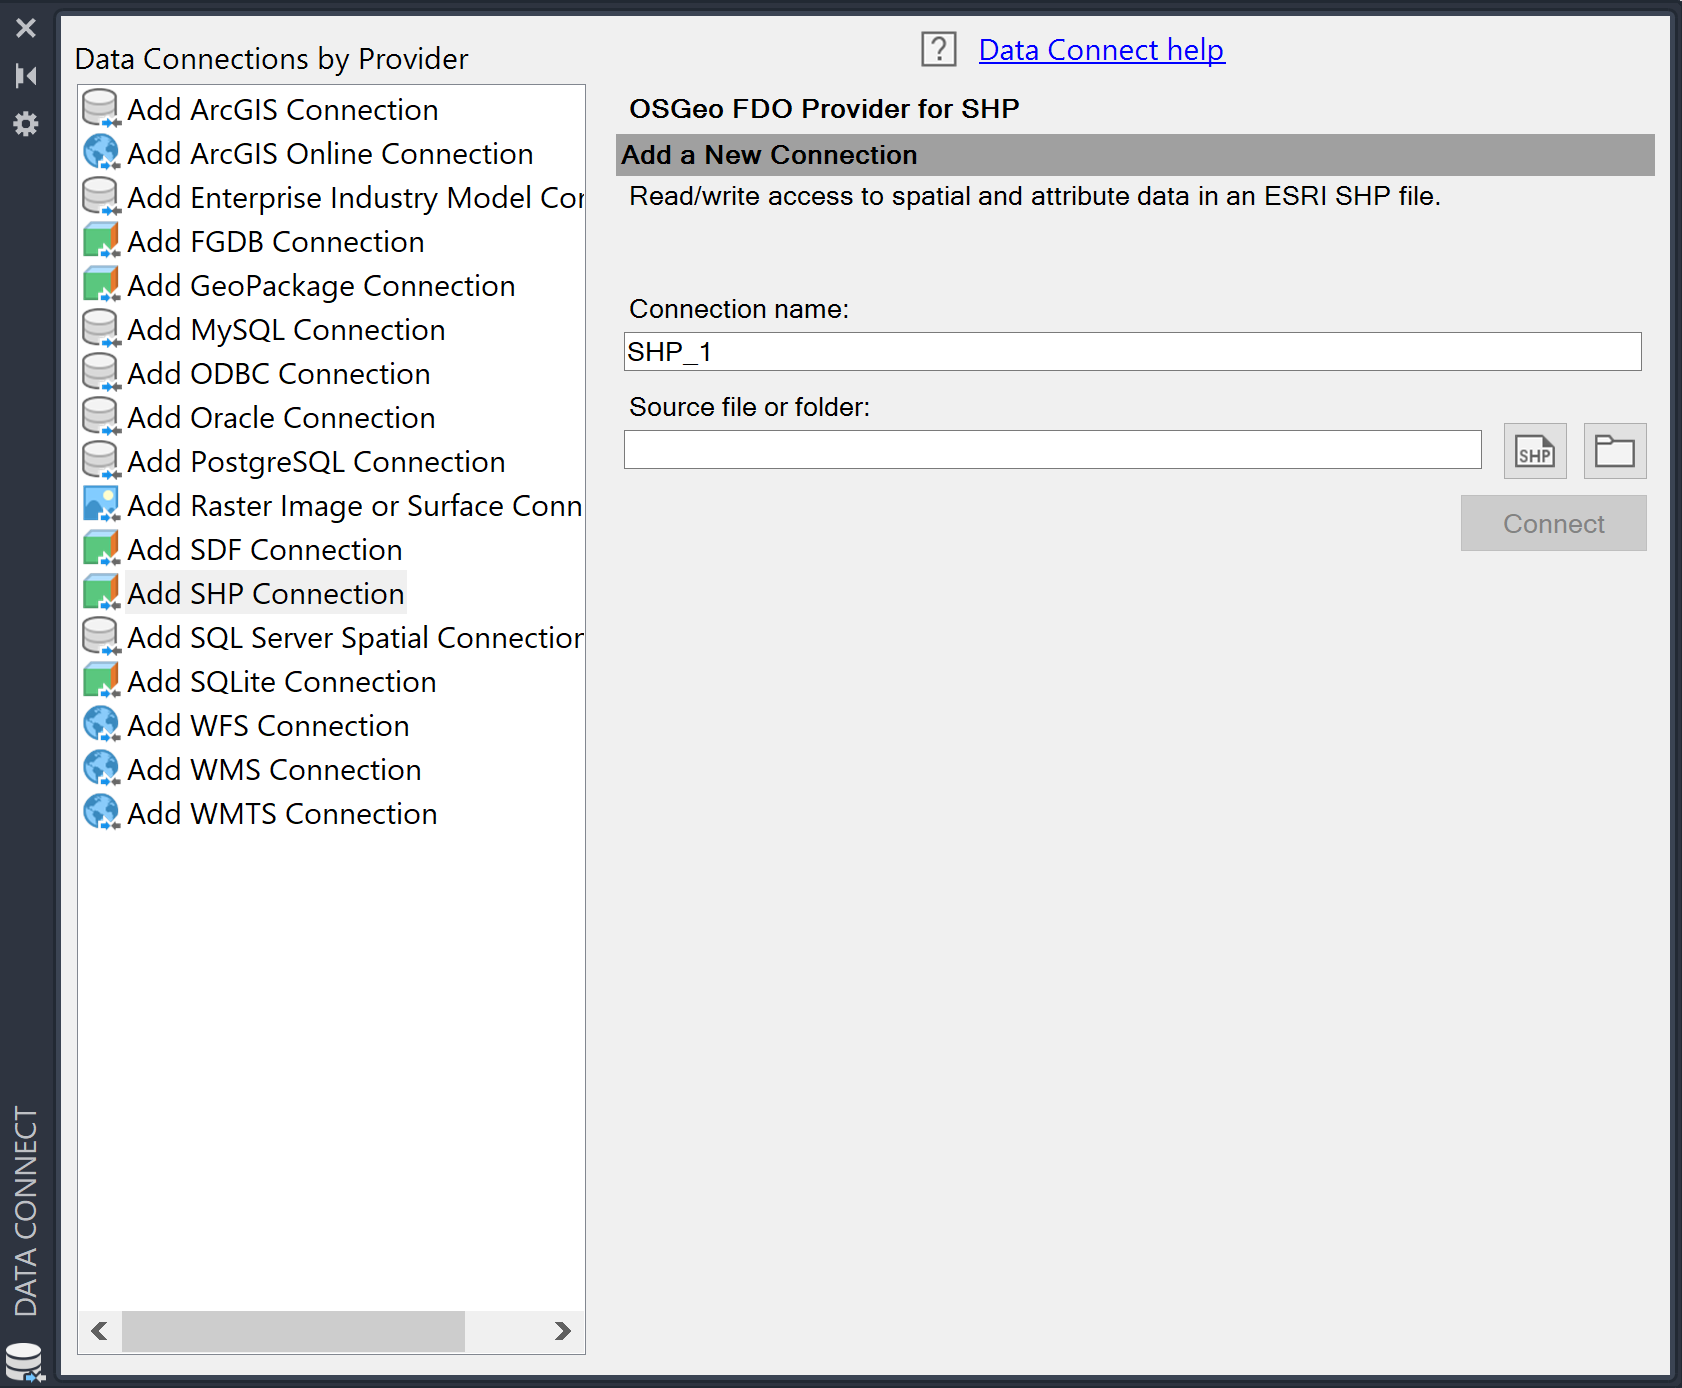Select Add GeoPackage Connection

pos(321,285)
